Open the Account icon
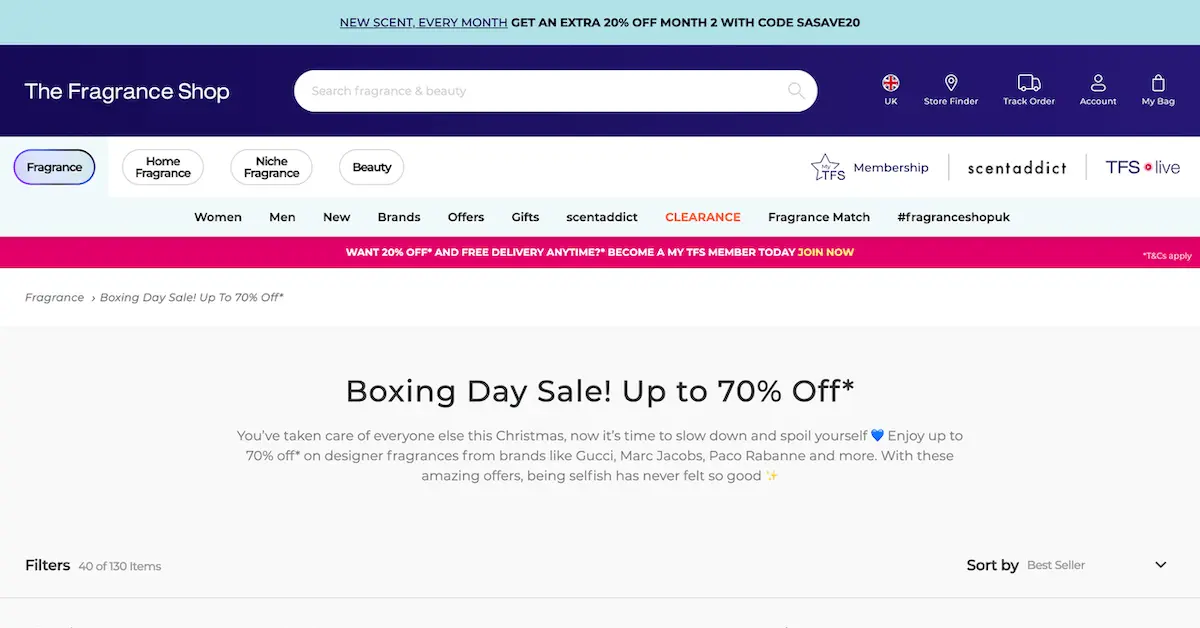This screenshot has width=1200, height=628. [1097, 82]
